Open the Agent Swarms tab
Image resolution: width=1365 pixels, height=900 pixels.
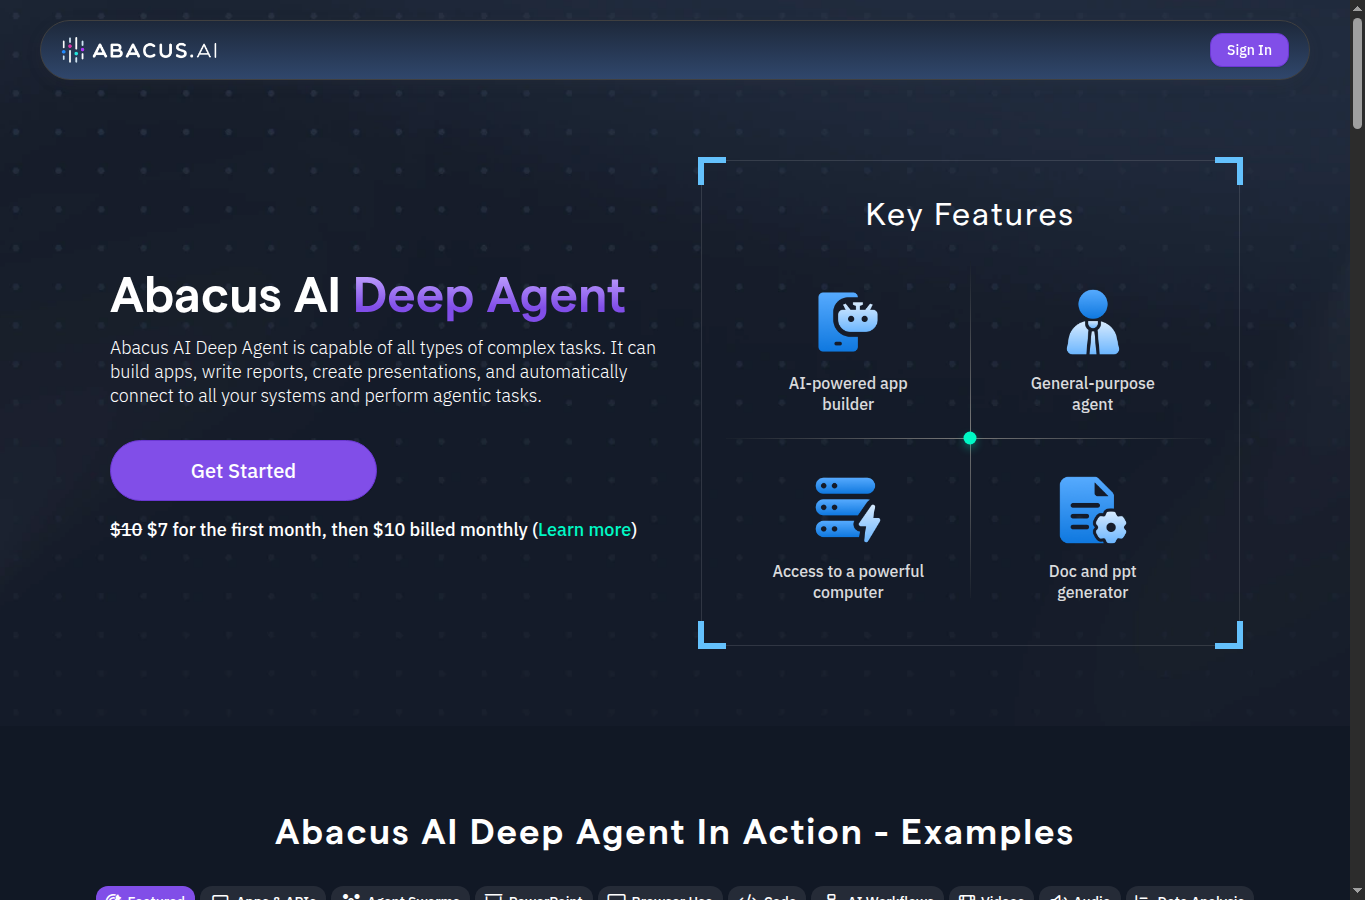(x=400, y=893)
